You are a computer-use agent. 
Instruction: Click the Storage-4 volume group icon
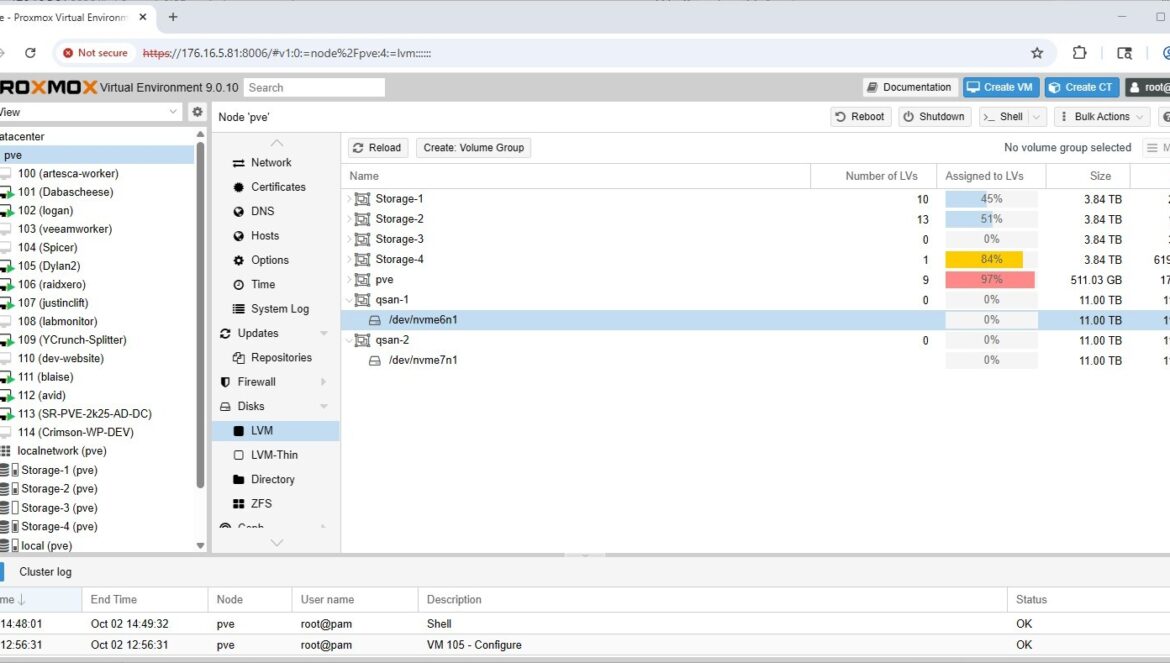coord(362,260)
